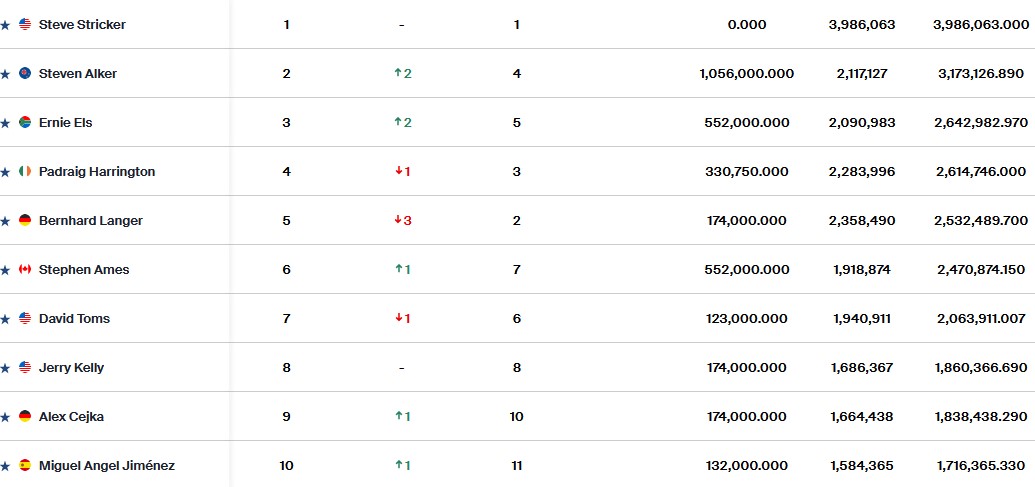1035x487 pixels.
Task: Click the Germany flag beside Alex Cejka
Action: tap(25, 416)
